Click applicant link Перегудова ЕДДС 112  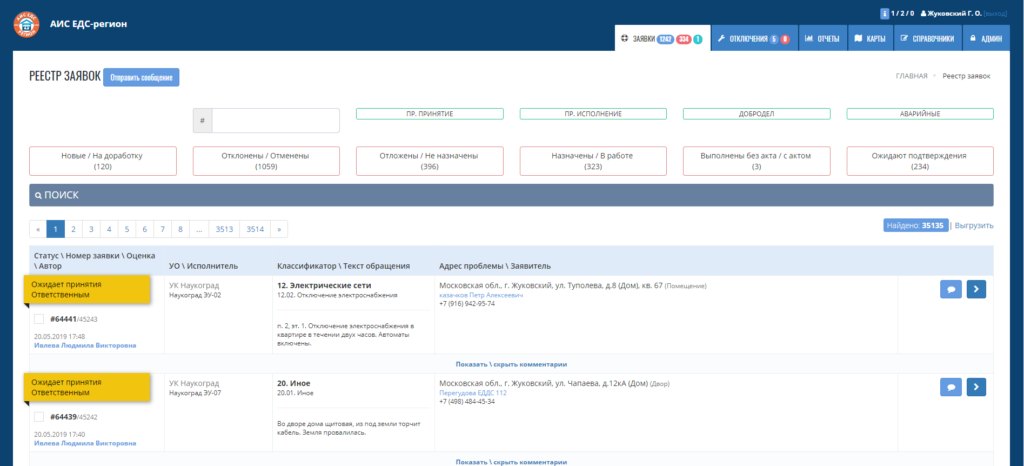click(x=473, y=393)
